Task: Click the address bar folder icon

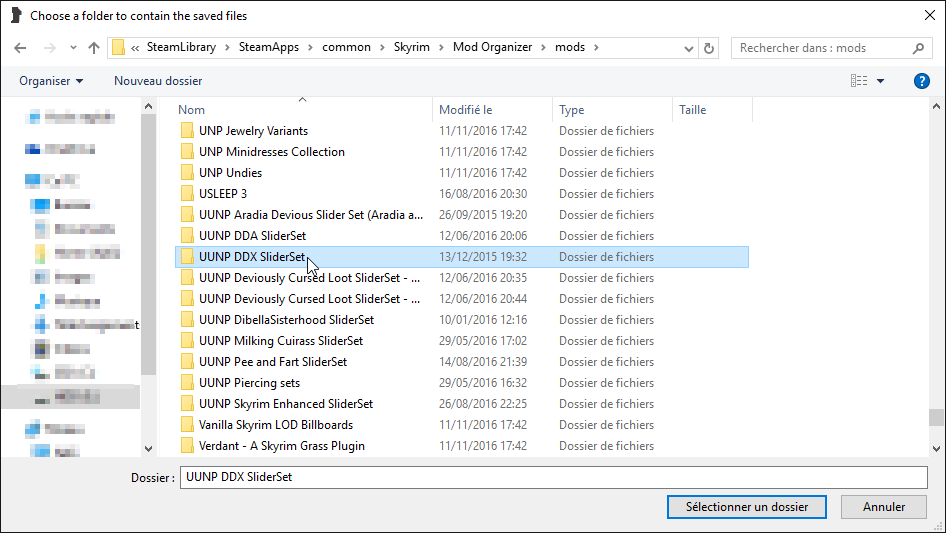Action: [119, 47]
